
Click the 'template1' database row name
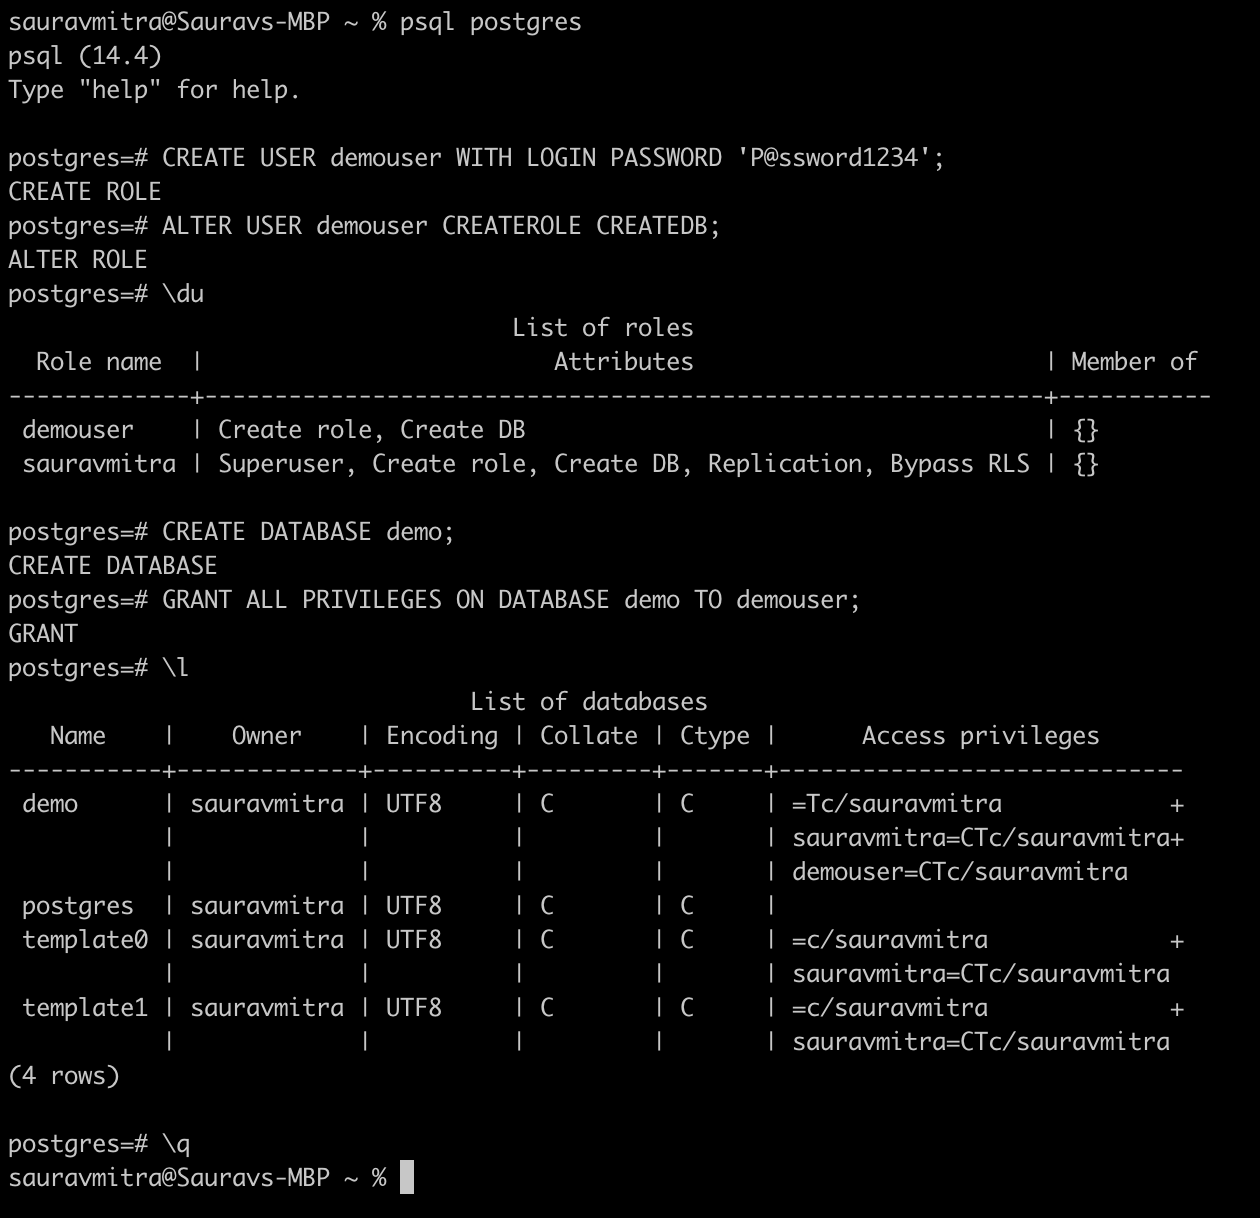(x=85, y=1008)
